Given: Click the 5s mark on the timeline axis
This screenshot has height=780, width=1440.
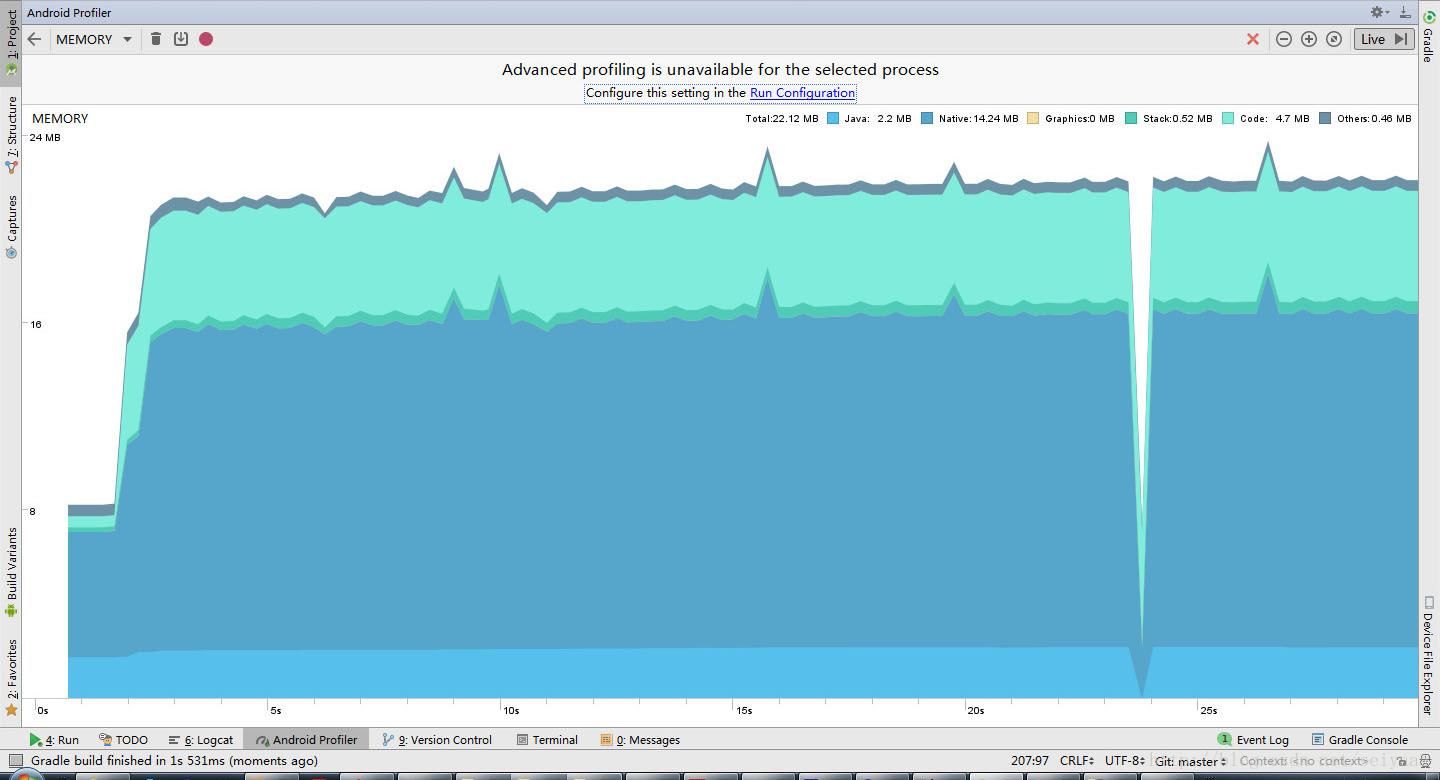Looking at the screenshot, I should coord(276,710).
